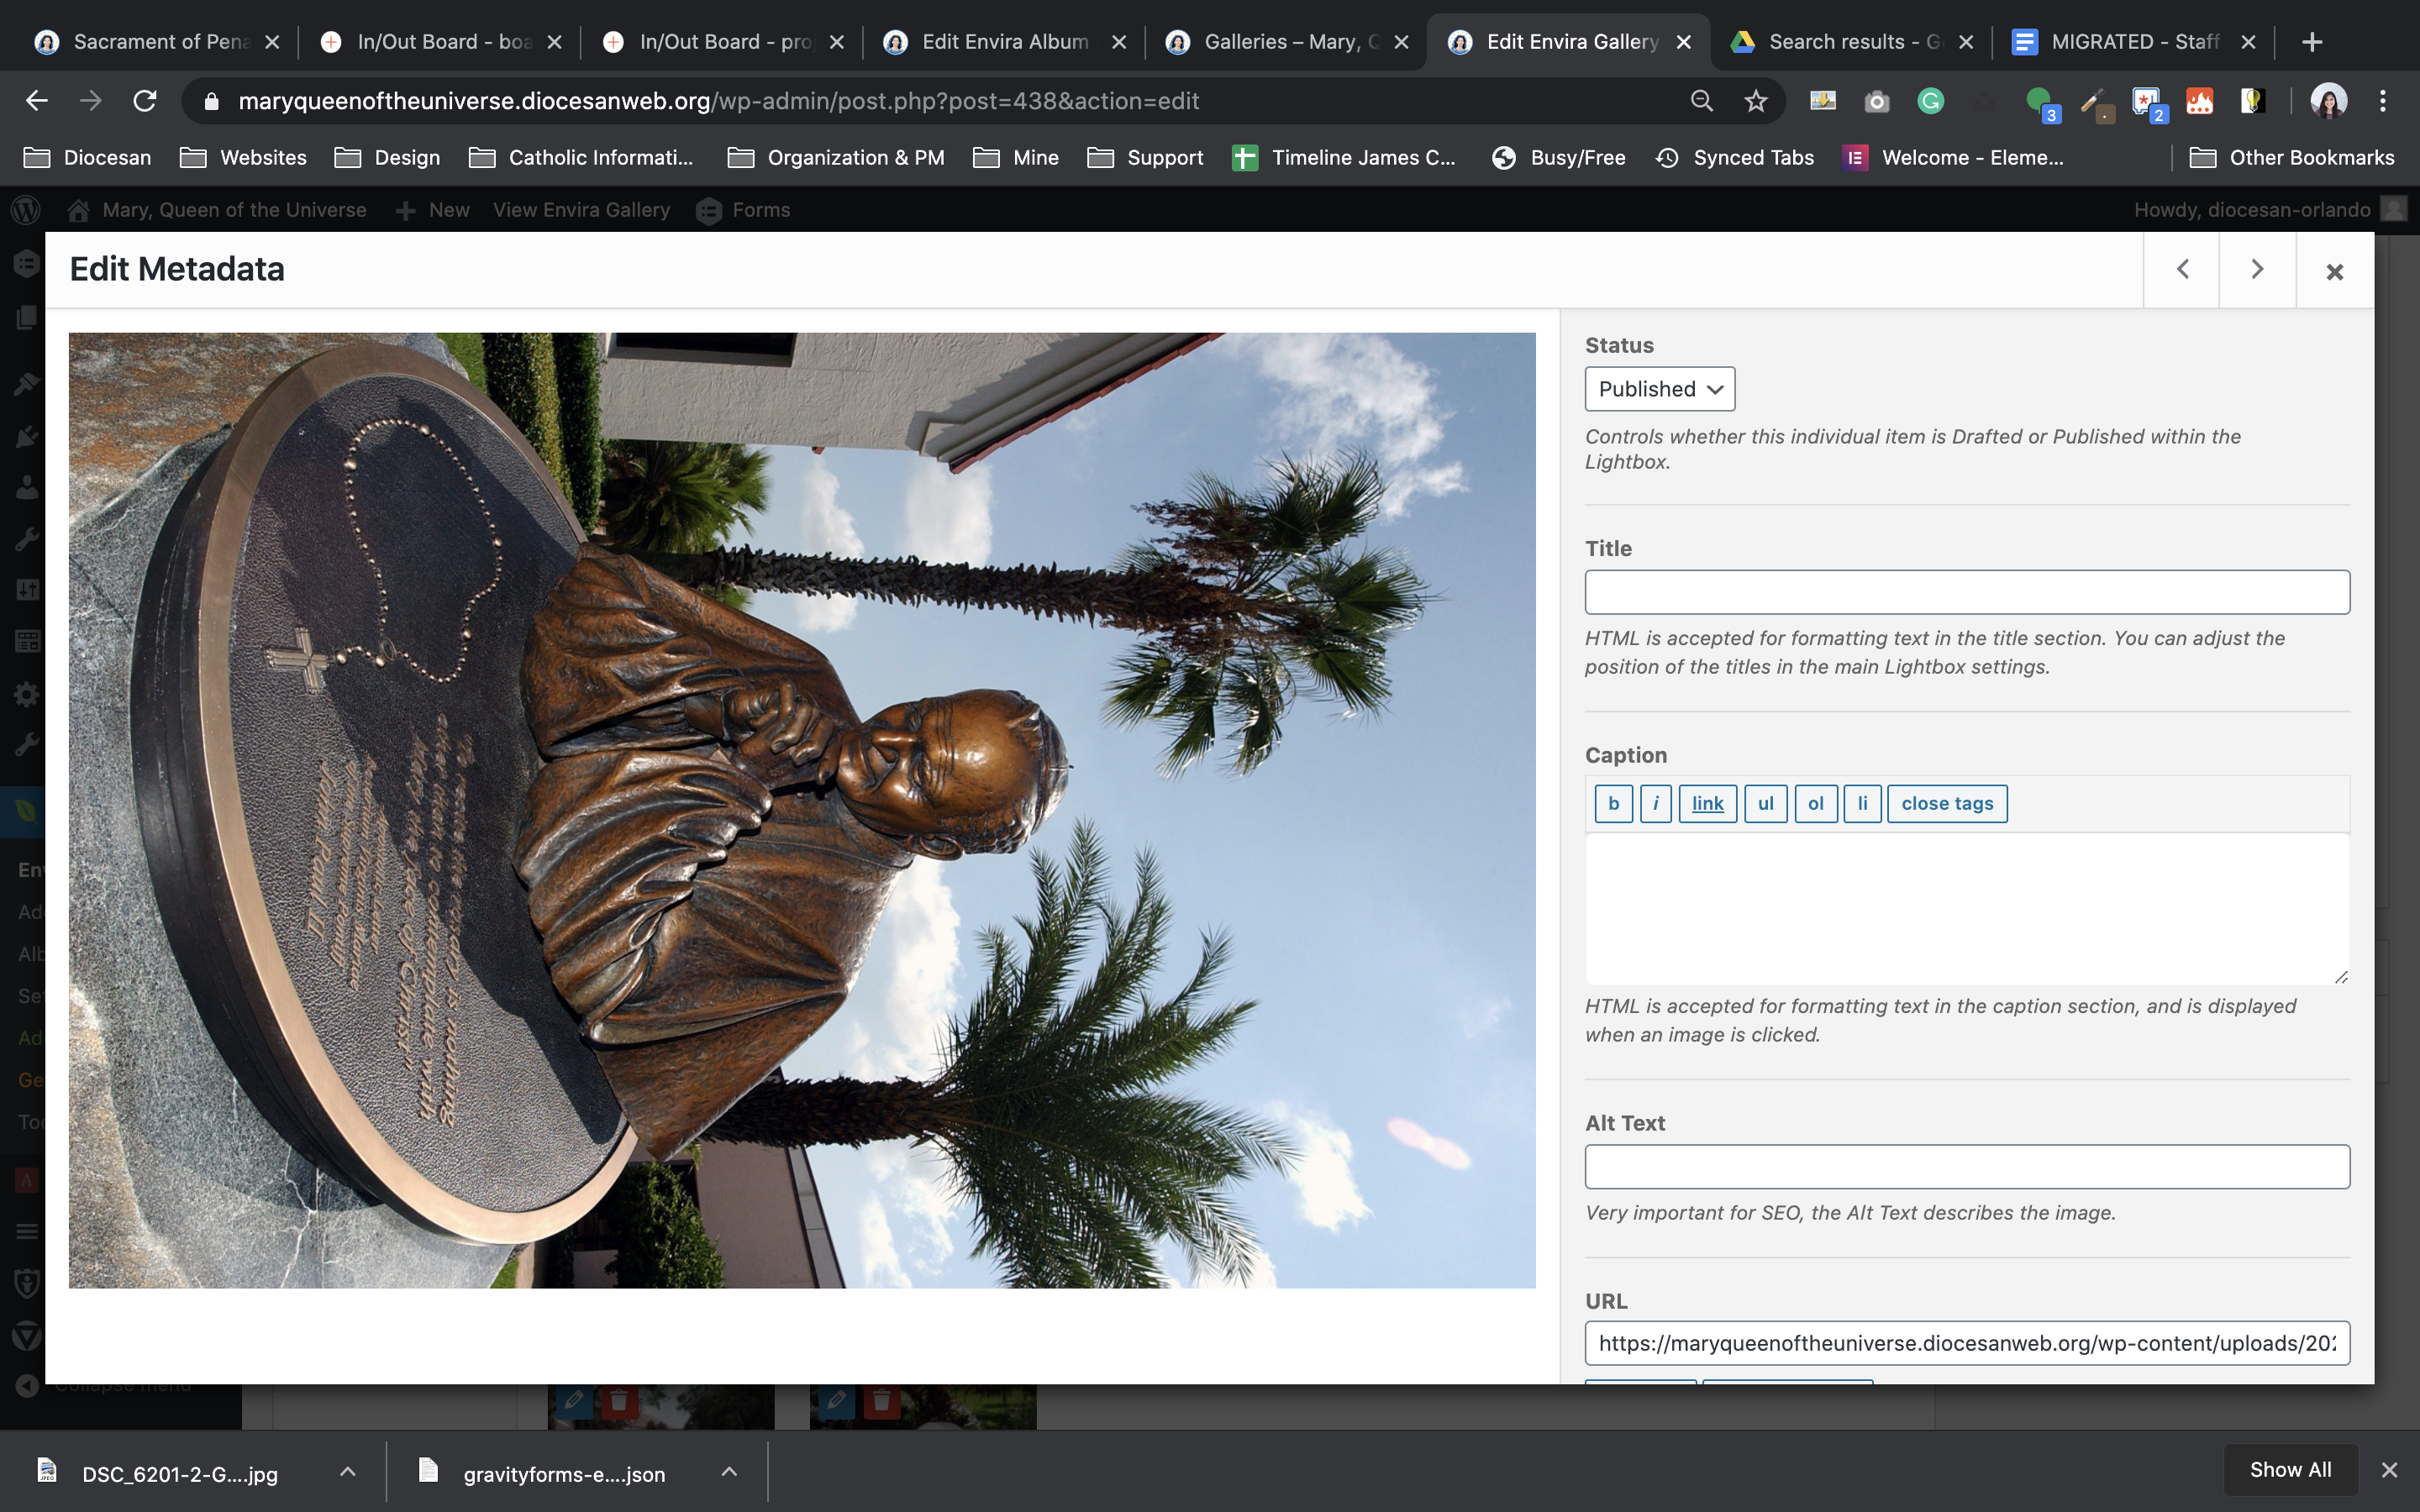
Task: Click Show All downloads button
Action: (x=2289, y=1469)
